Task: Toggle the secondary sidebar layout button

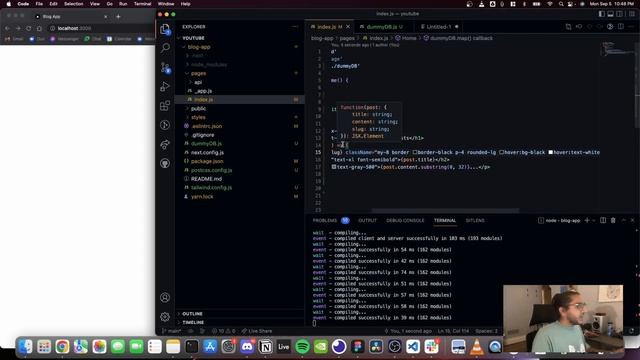Action: tap(620, 14)
